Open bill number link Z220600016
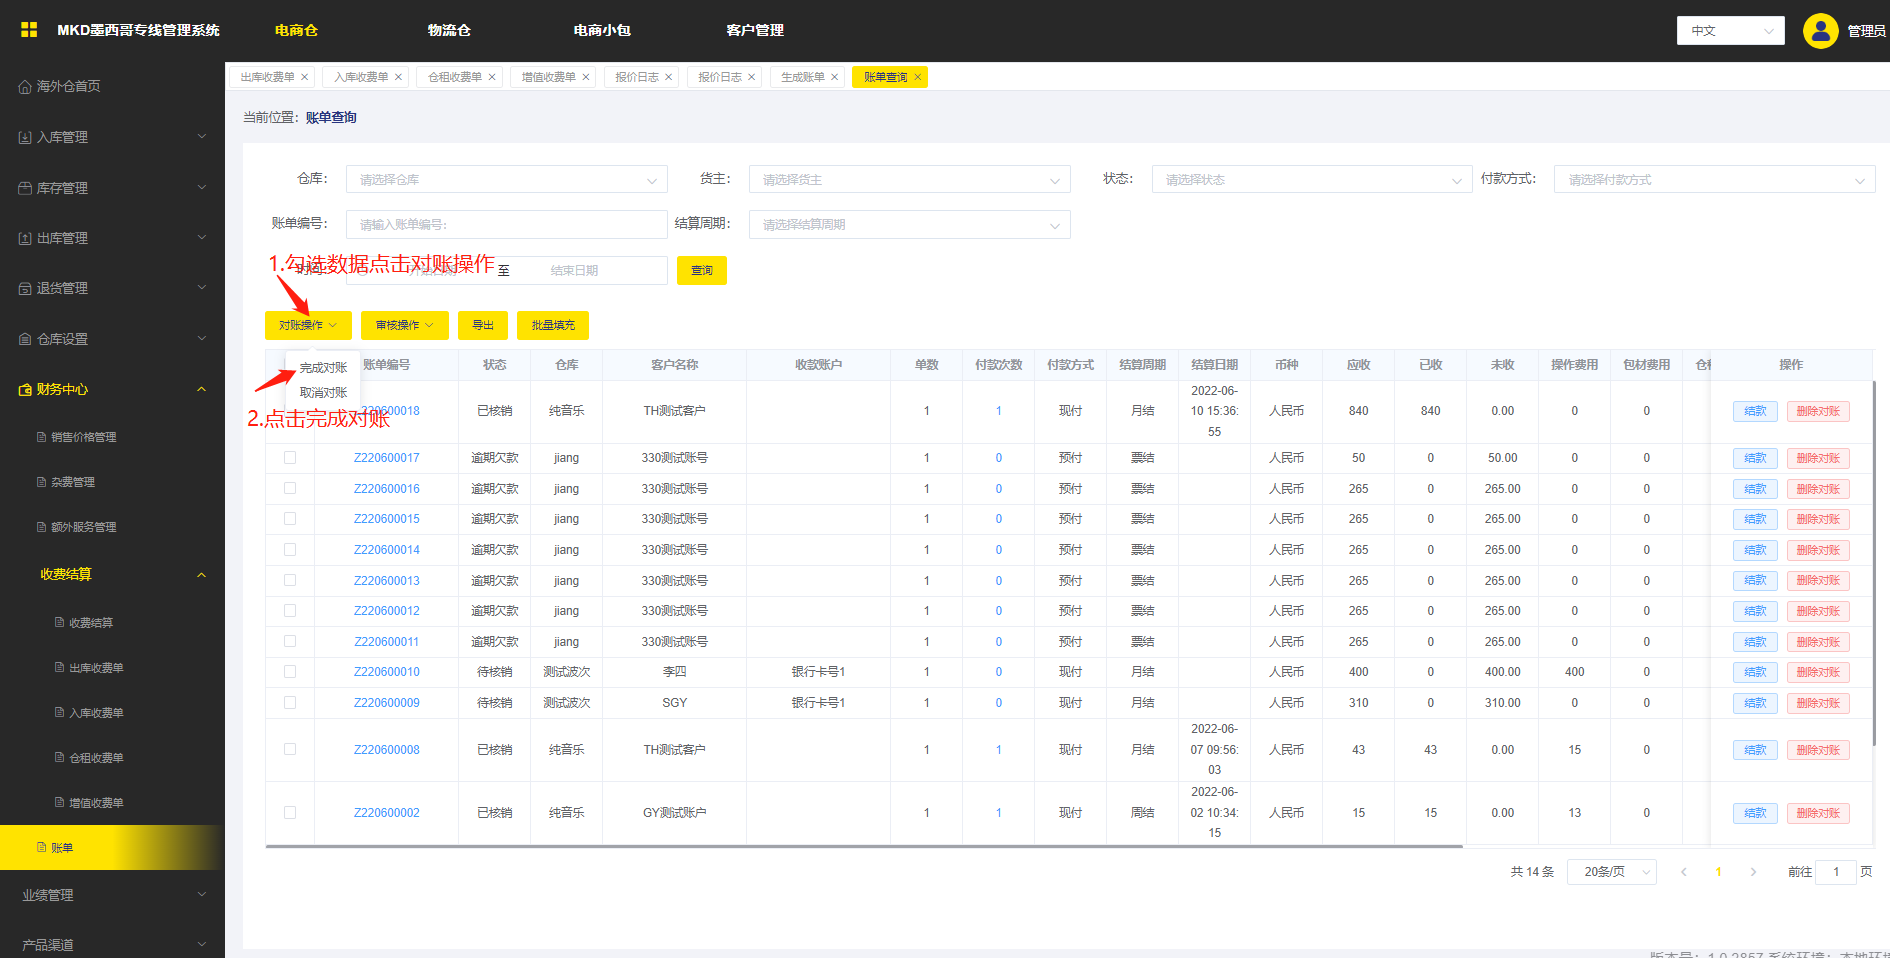1890x958 pixels. point(386,489)
